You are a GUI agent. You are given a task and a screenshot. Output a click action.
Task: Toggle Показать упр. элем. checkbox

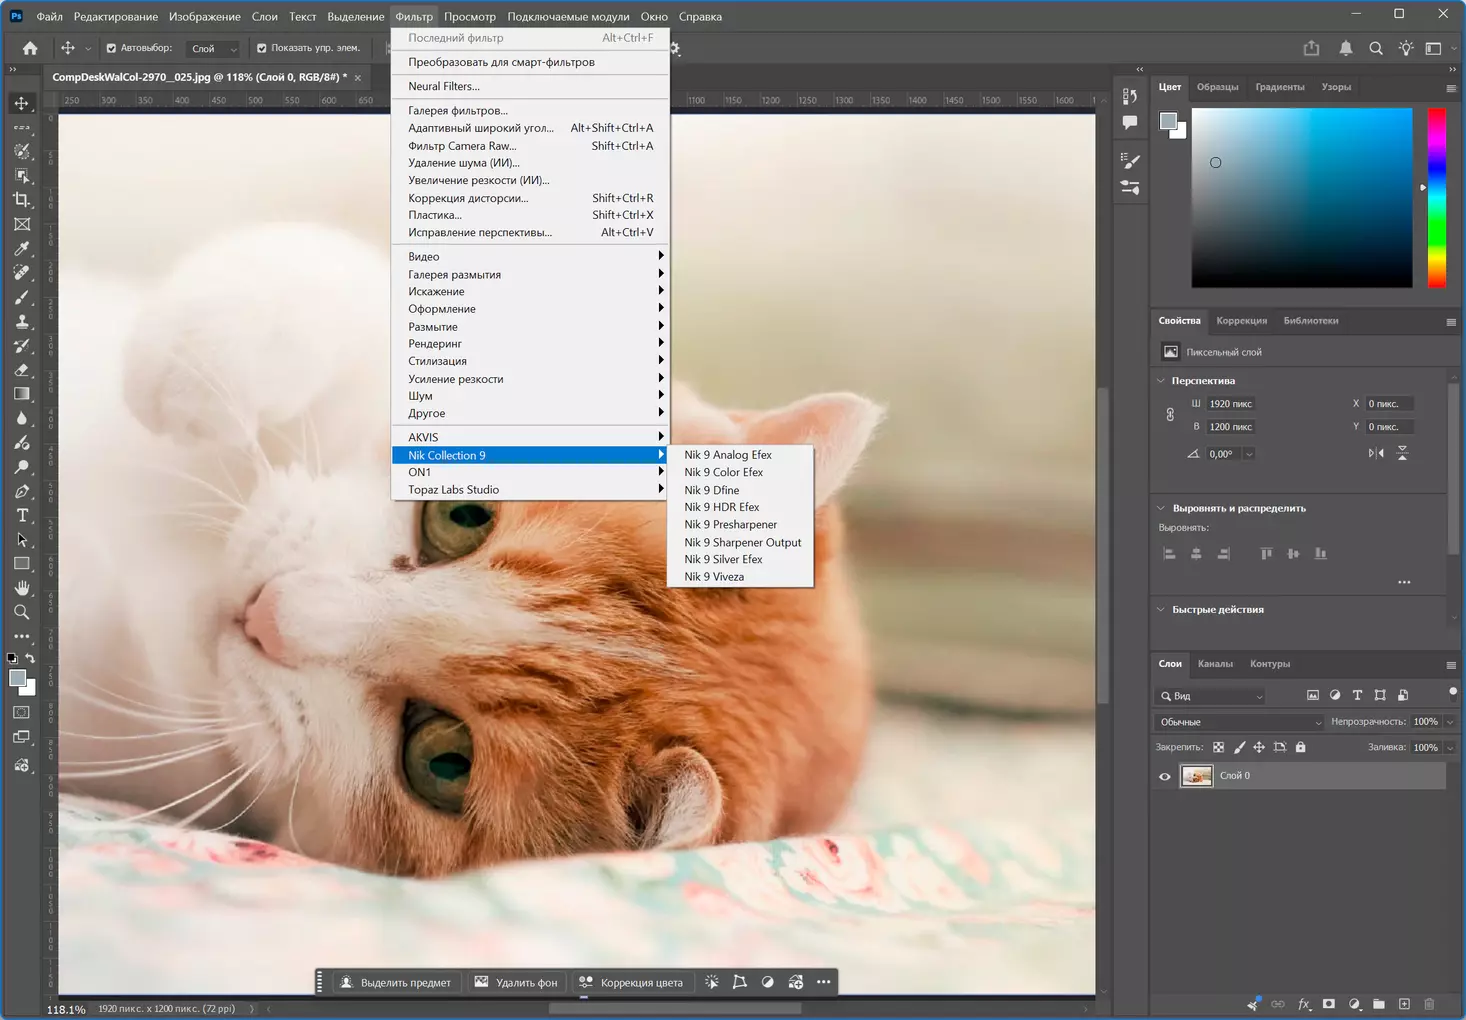coord(262,48)
